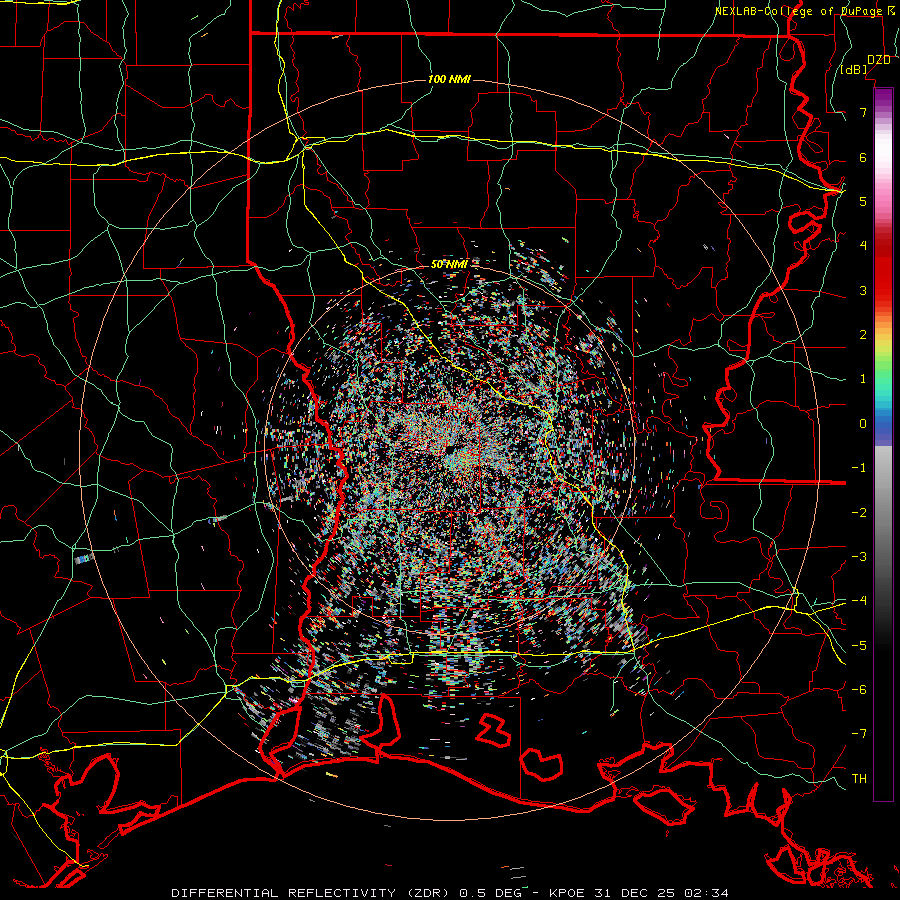The image size is (900, 900).
Task: Select the 5 dB tick on color scale
Action: coord(863,201)
